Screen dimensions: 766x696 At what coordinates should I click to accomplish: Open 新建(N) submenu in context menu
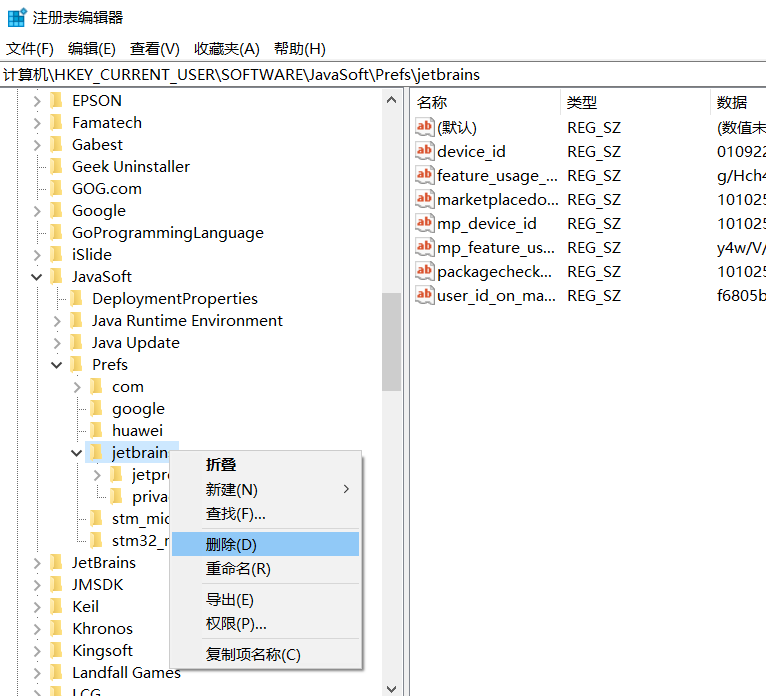(x=232, y=489)
